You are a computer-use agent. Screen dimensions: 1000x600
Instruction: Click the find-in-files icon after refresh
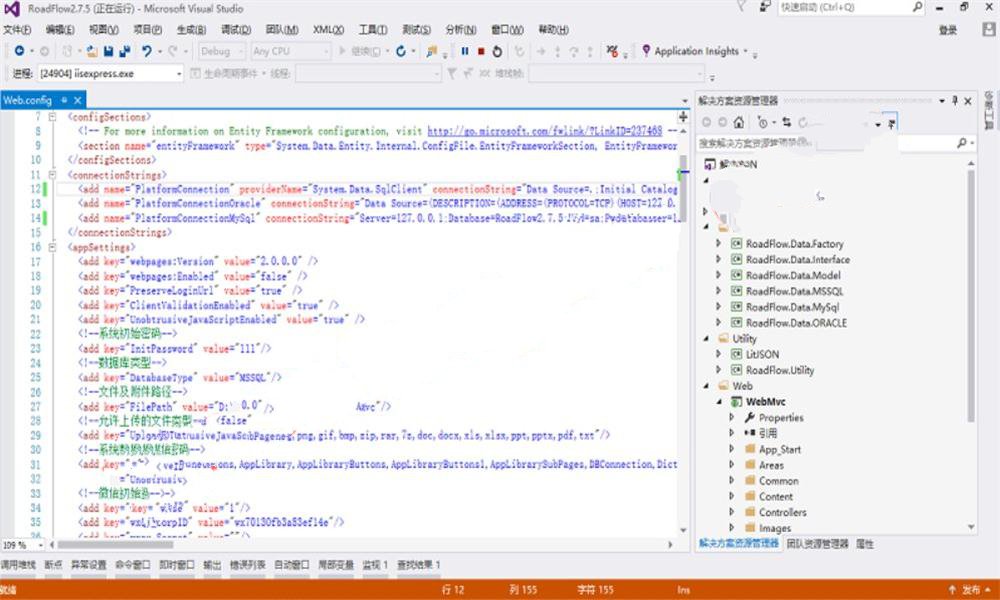(432, 51)
